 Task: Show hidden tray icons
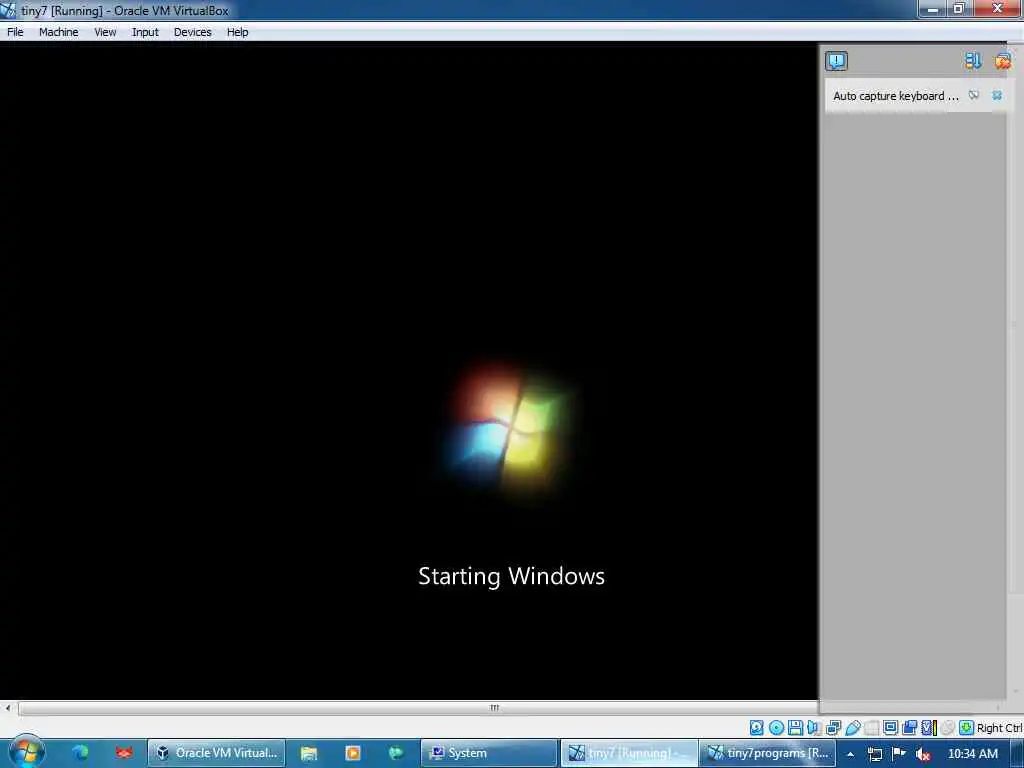(x=850, y=754)
